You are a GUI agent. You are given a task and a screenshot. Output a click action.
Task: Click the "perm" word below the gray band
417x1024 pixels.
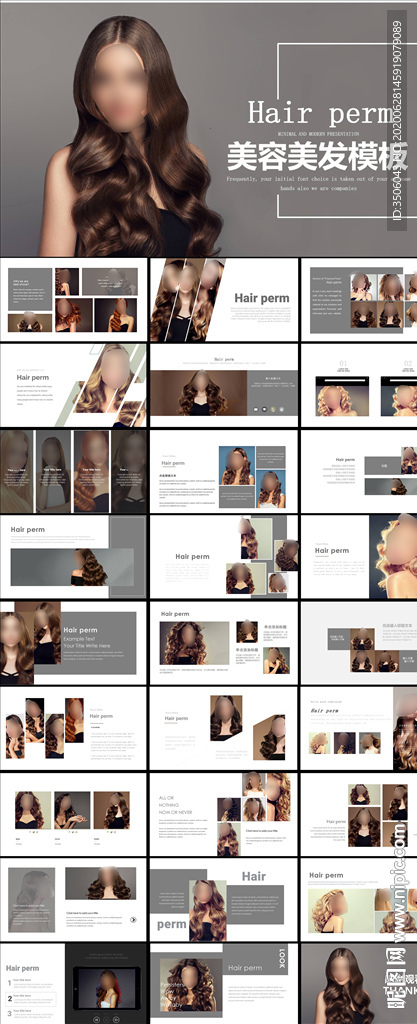(172, 924)
